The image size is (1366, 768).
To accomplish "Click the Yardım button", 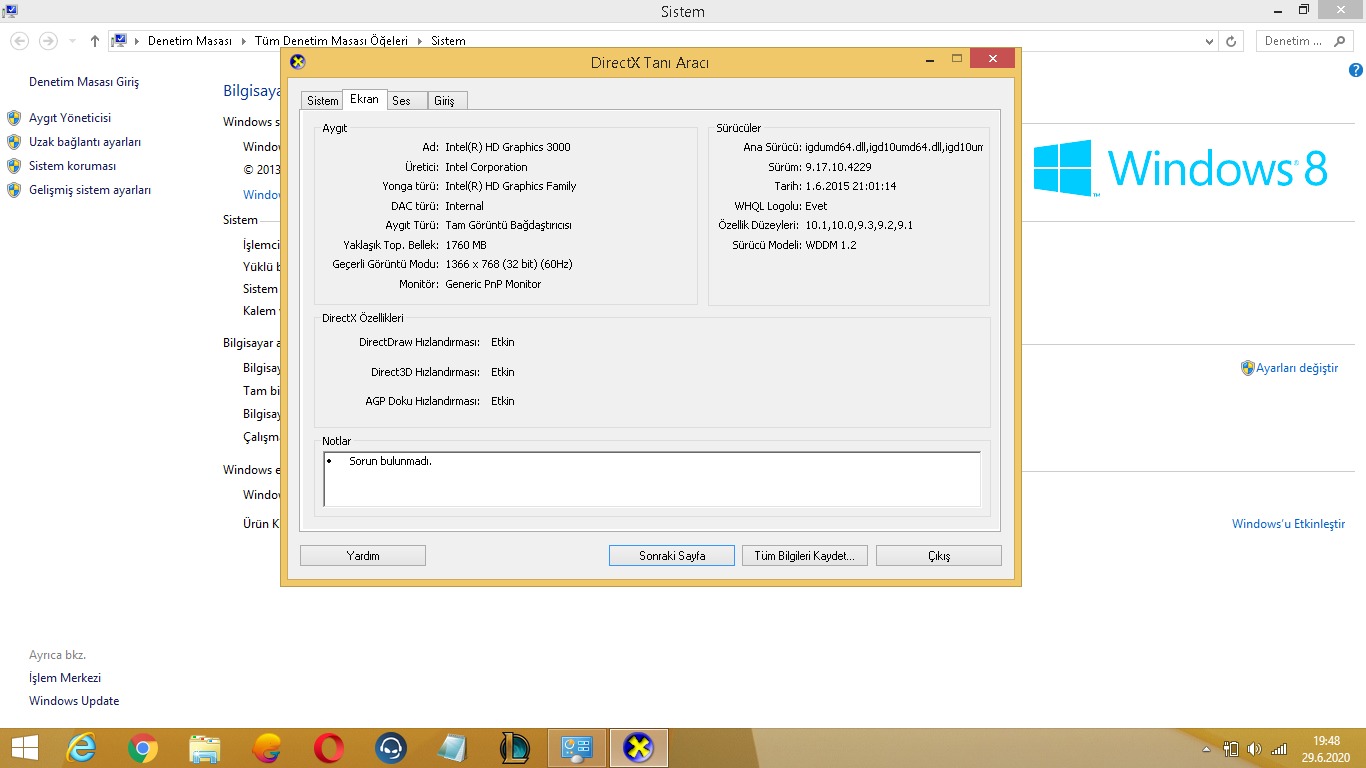I will pos(363,556).
